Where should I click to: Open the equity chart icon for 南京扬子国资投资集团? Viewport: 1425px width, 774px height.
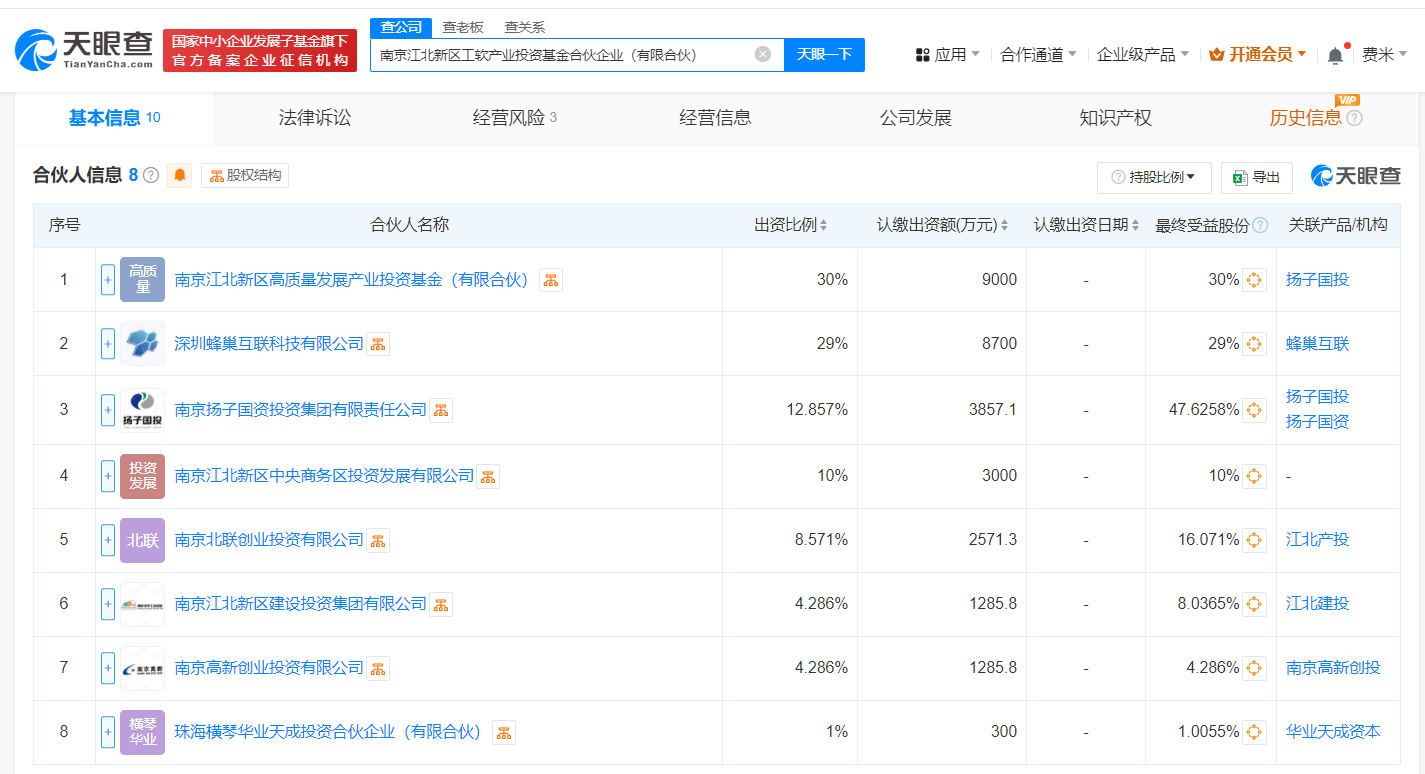click(x=441, y=410)
